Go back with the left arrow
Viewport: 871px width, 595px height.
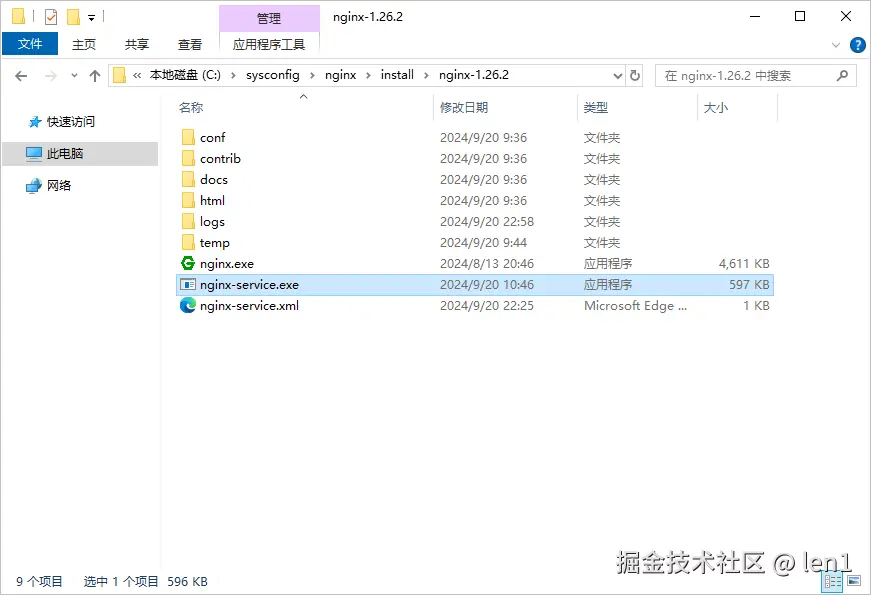pos(21,76)
